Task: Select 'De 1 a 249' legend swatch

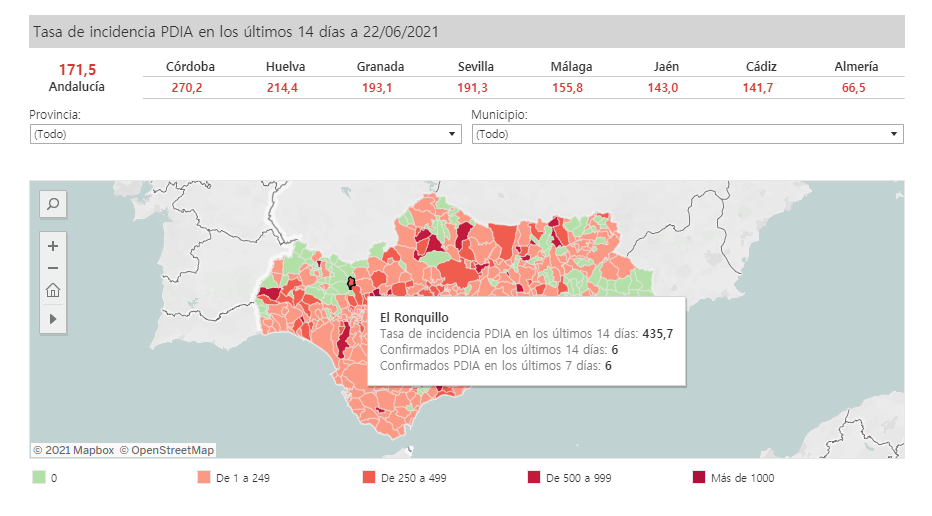Action: coord(204,478)
